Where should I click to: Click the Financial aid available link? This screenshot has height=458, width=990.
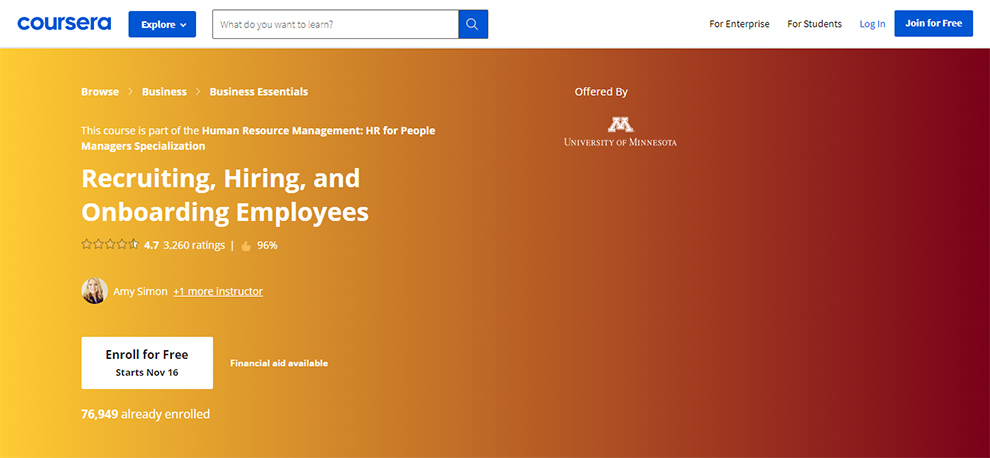tap(279, 363)
